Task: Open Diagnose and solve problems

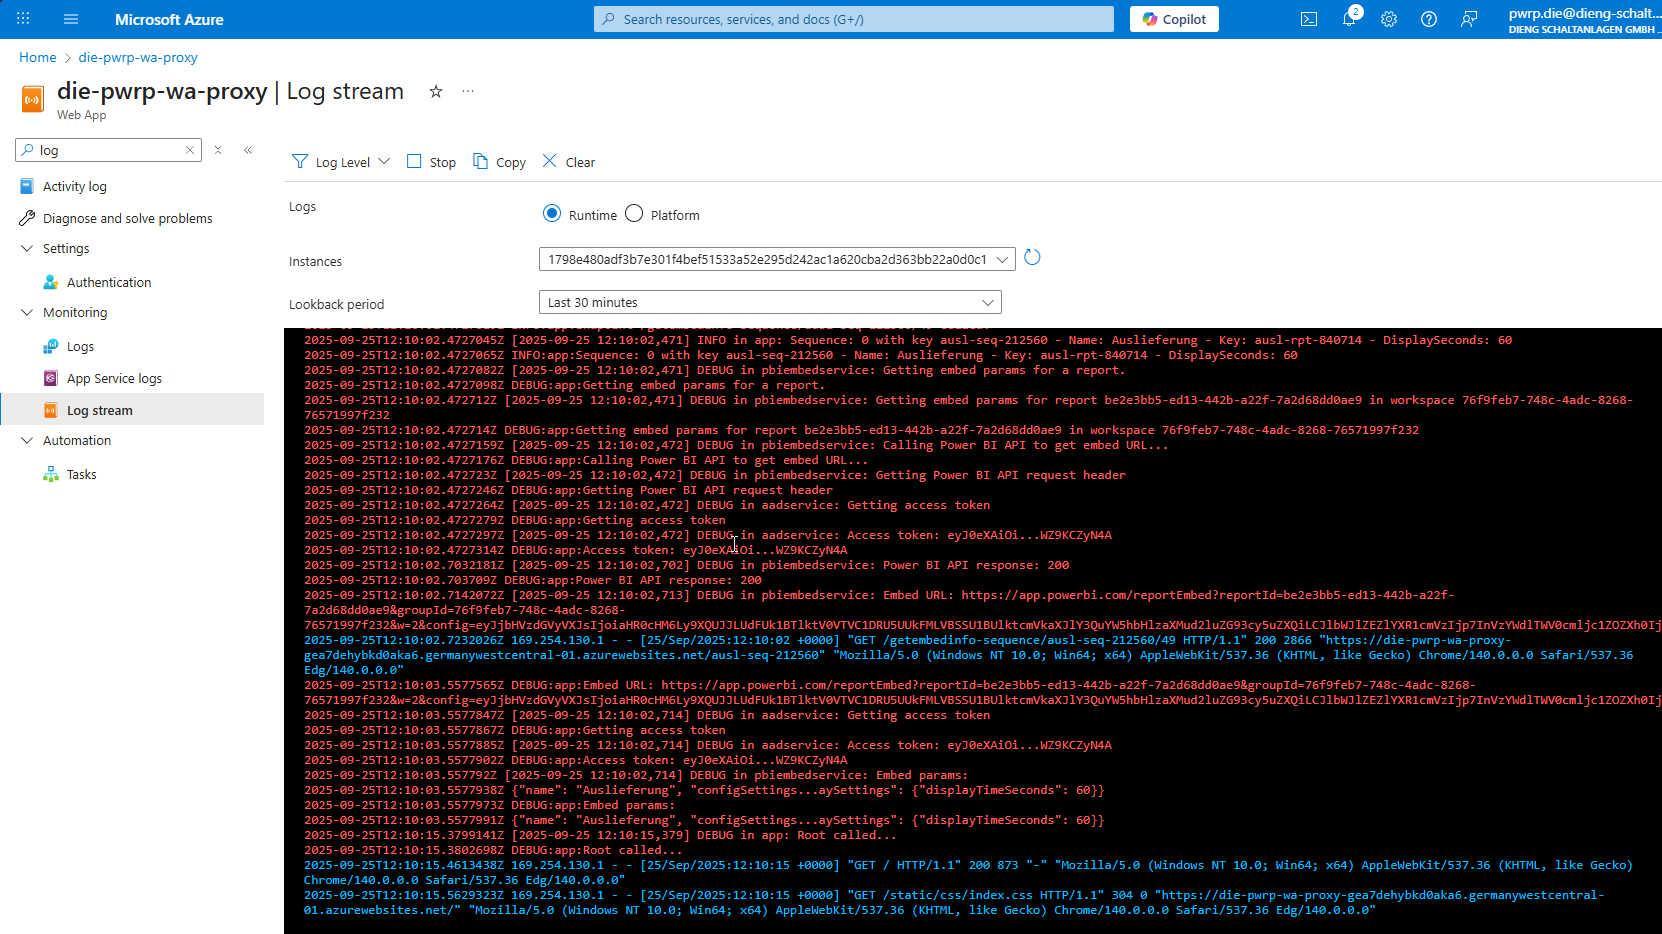Action: [x=128, y=218]
